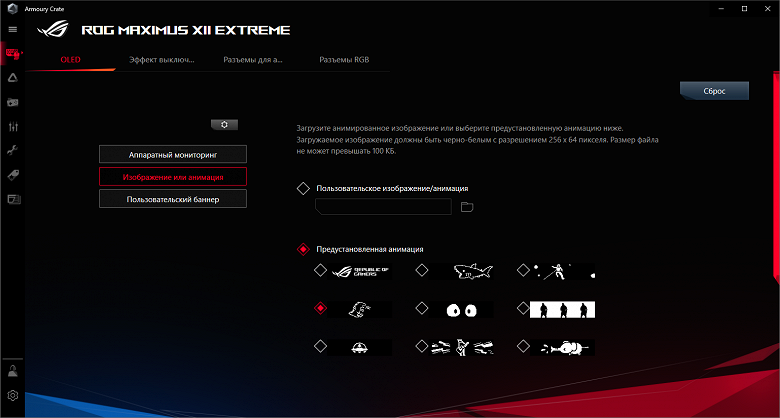Choose the shark animation radio
Image resolution: width=780 pixels, height=418 pixels.
(x=422, y=270)
